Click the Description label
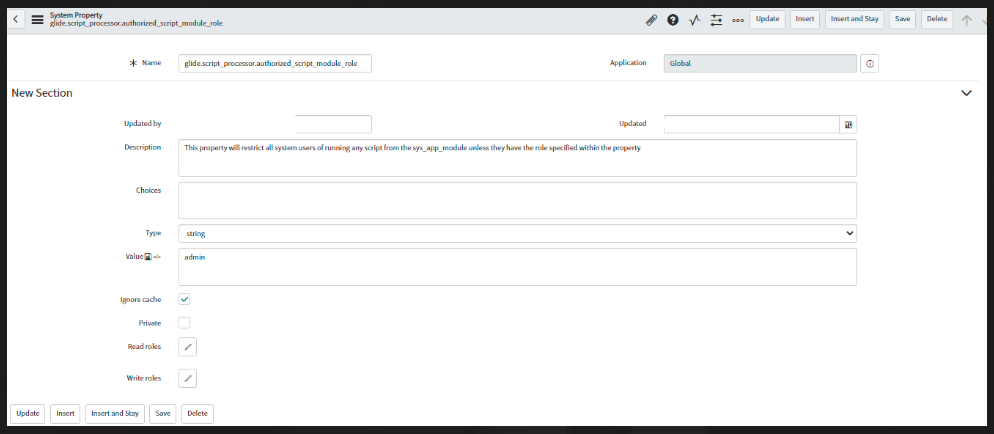 pos(143,147)
